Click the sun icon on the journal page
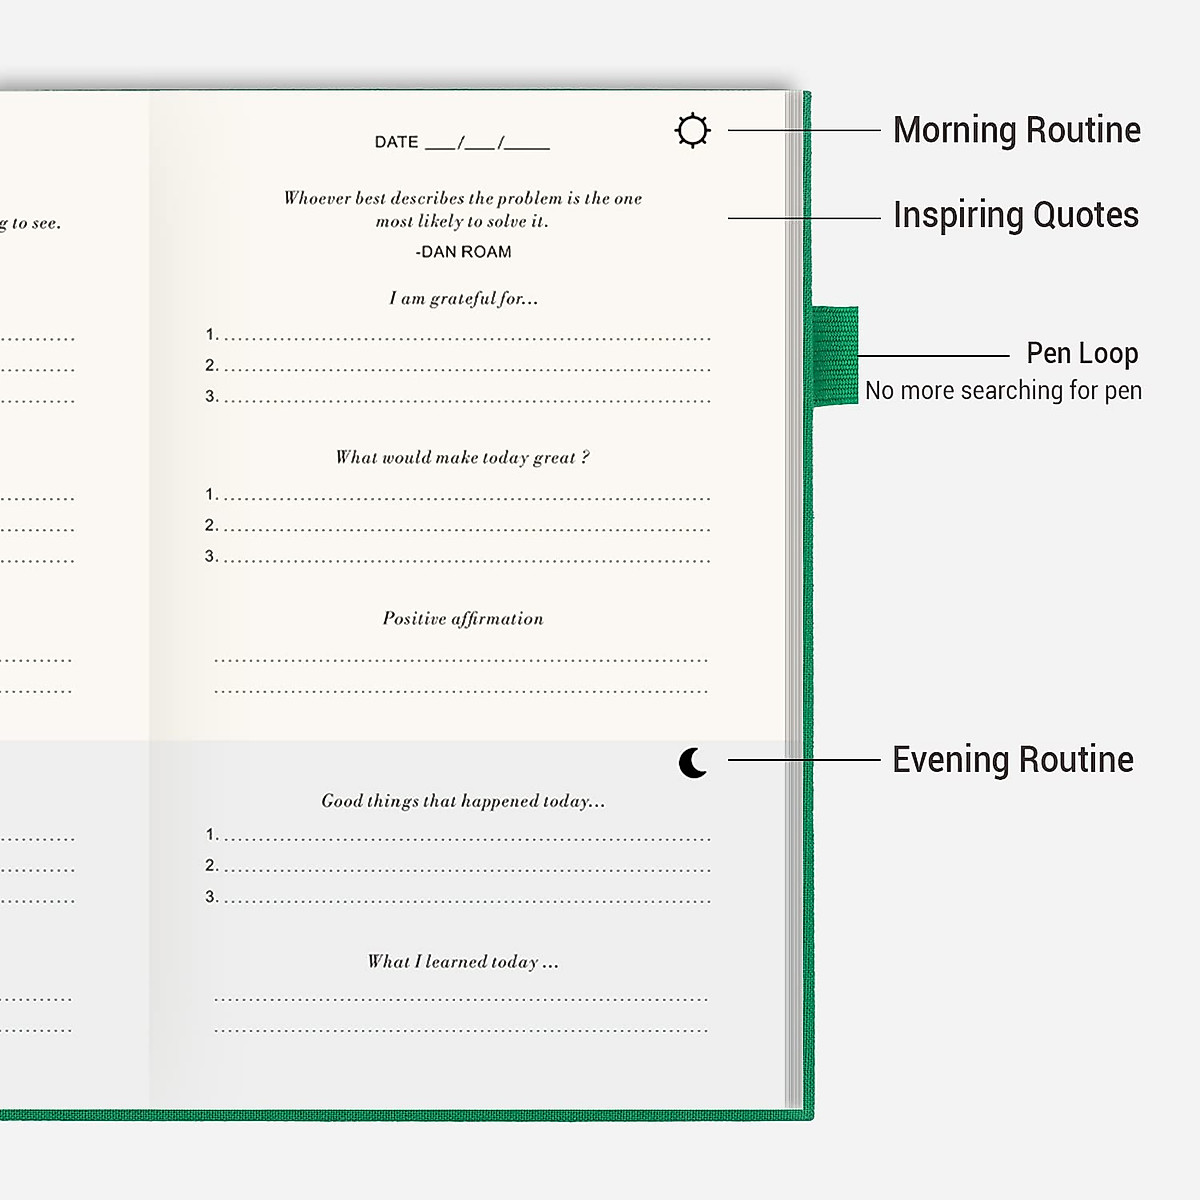 pyautogui.click(x=692, y=131)
